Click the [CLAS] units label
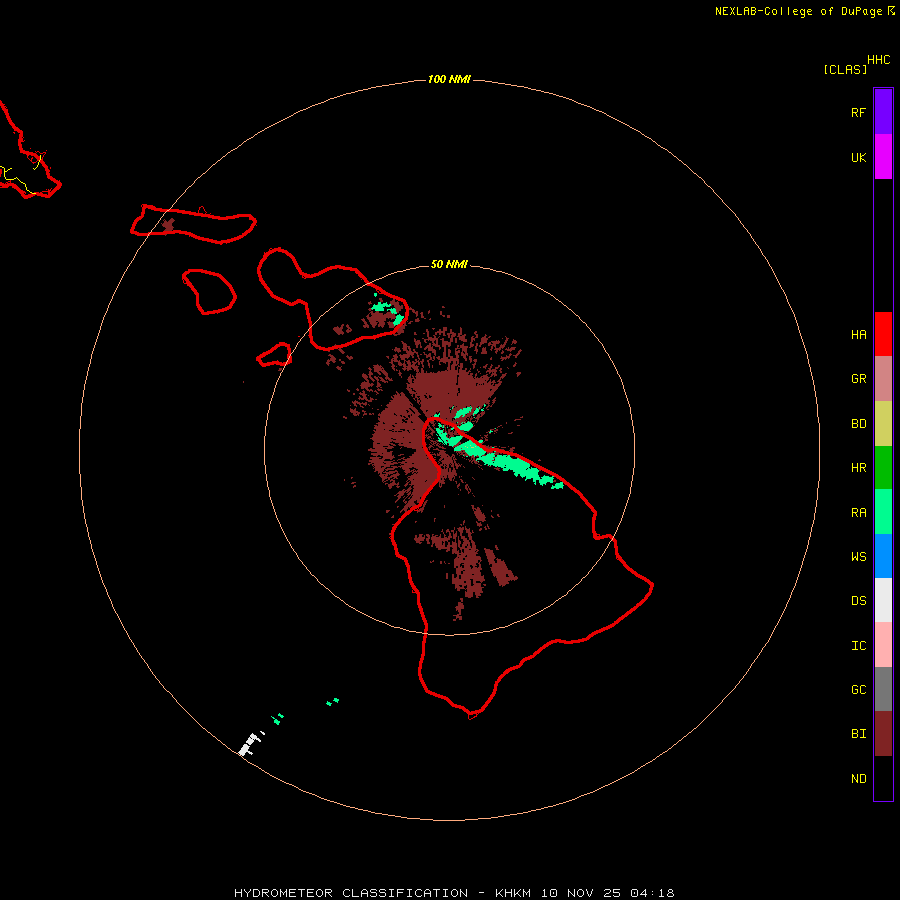Screen dimensions: 900x900 click(x=845, y=70)
